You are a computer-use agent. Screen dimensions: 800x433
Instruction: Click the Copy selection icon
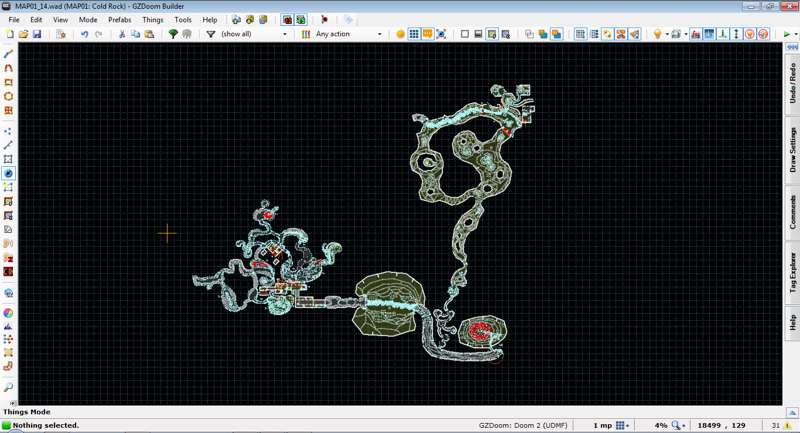[135, 34]
